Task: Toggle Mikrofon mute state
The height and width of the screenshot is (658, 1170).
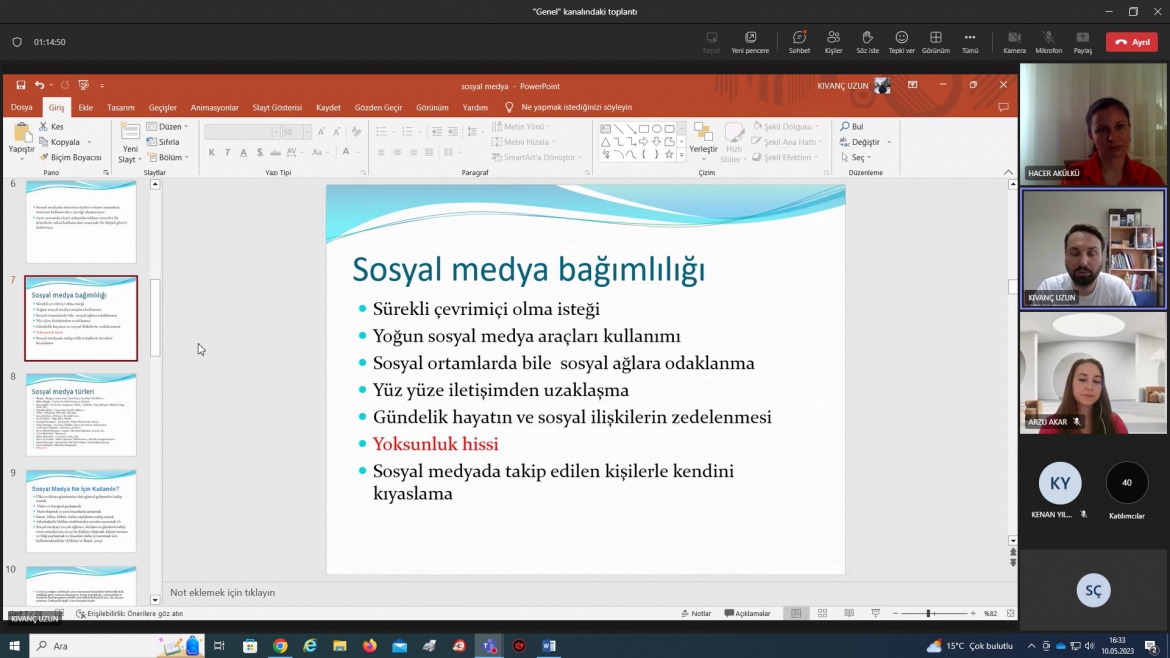Action: (x=1048, y=42)
